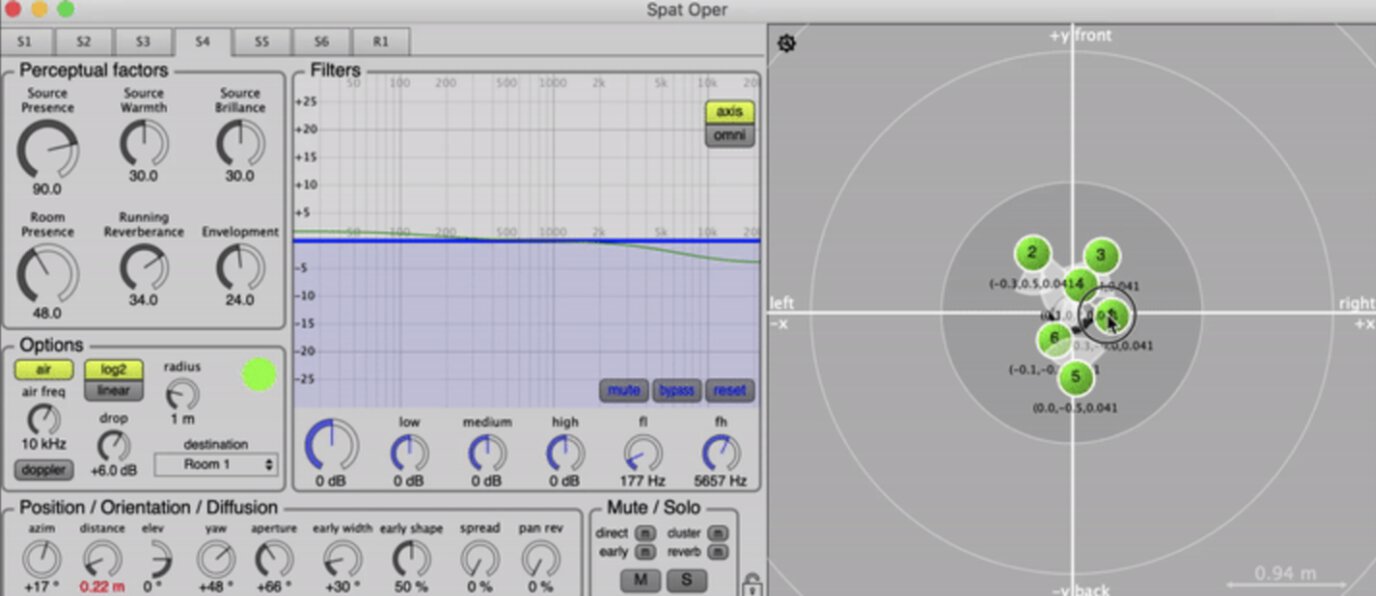Click the Source Presence knob
The height and width of the screenshot is (596, 1376).
[x=47, y=150]
